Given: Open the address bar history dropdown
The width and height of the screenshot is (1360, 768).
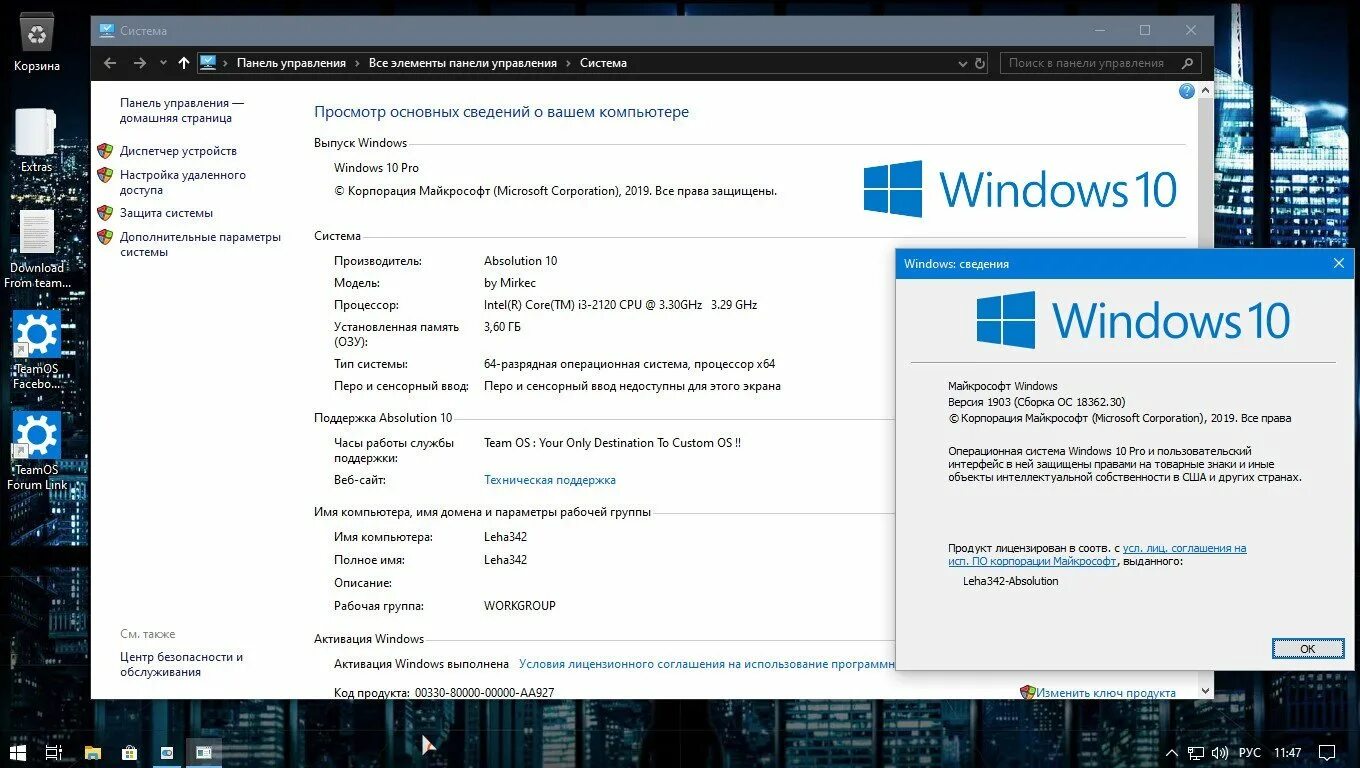Looking at the screenshot, I should [x=962, y=63].
